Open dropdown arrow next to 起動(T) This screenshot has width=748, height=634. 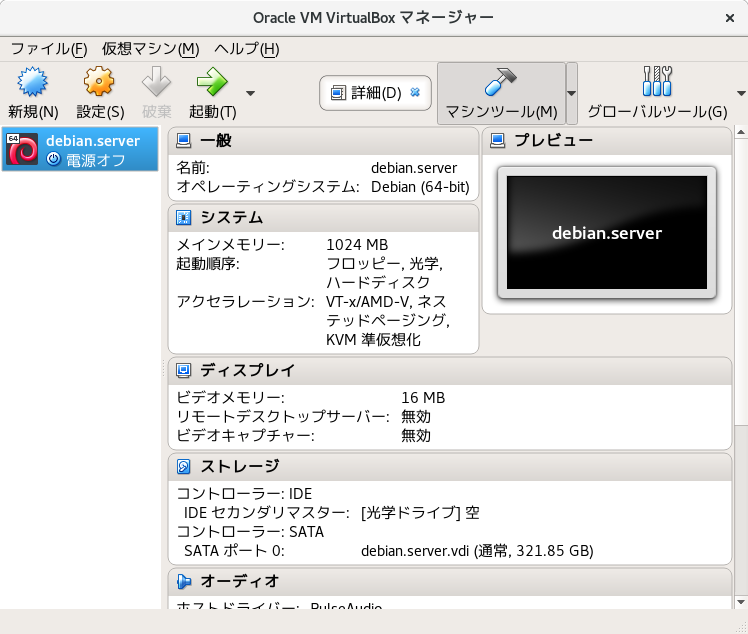[250, 94]
